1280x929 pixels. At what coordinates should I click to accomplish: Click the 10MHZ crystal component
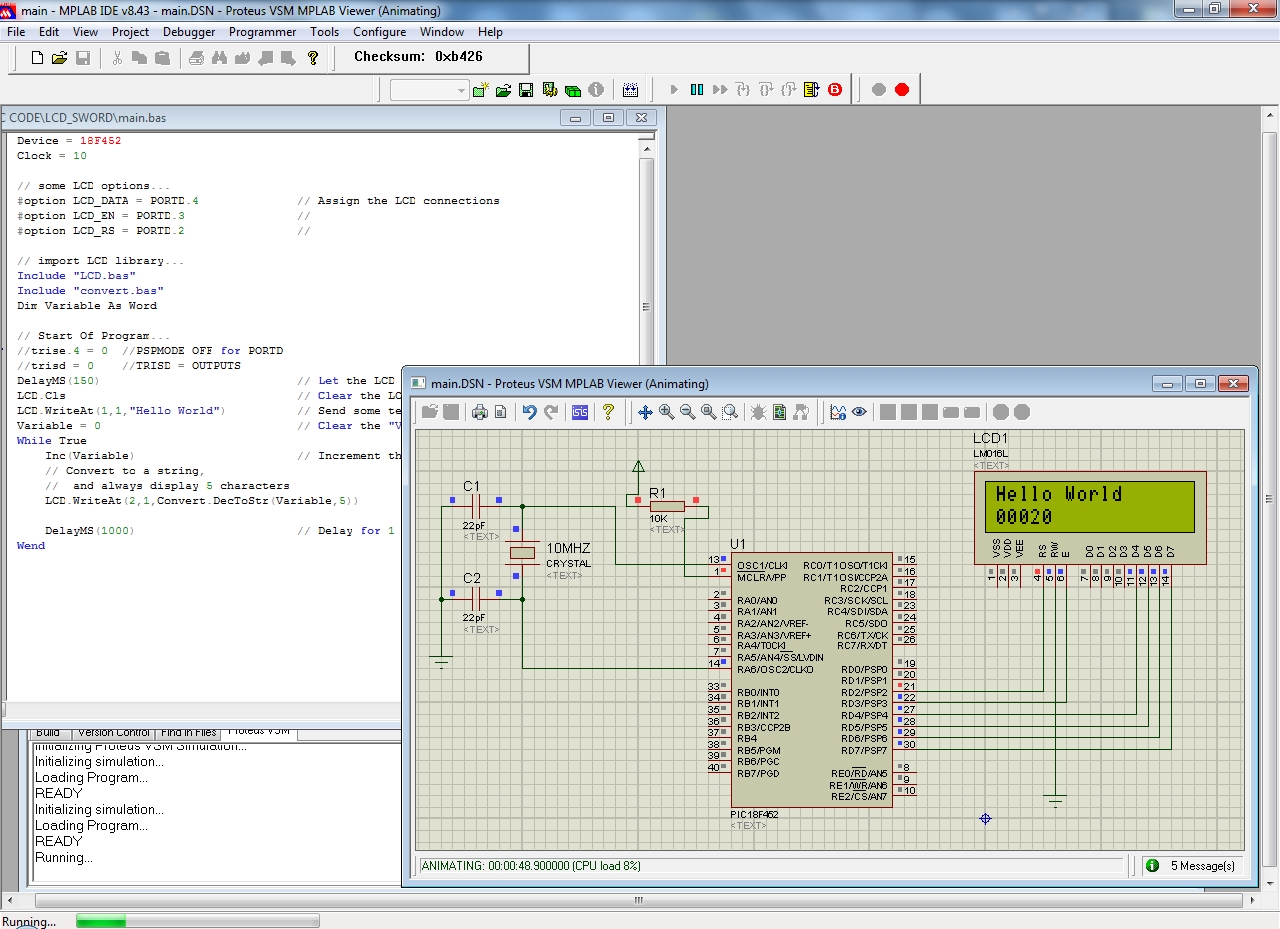523,552
